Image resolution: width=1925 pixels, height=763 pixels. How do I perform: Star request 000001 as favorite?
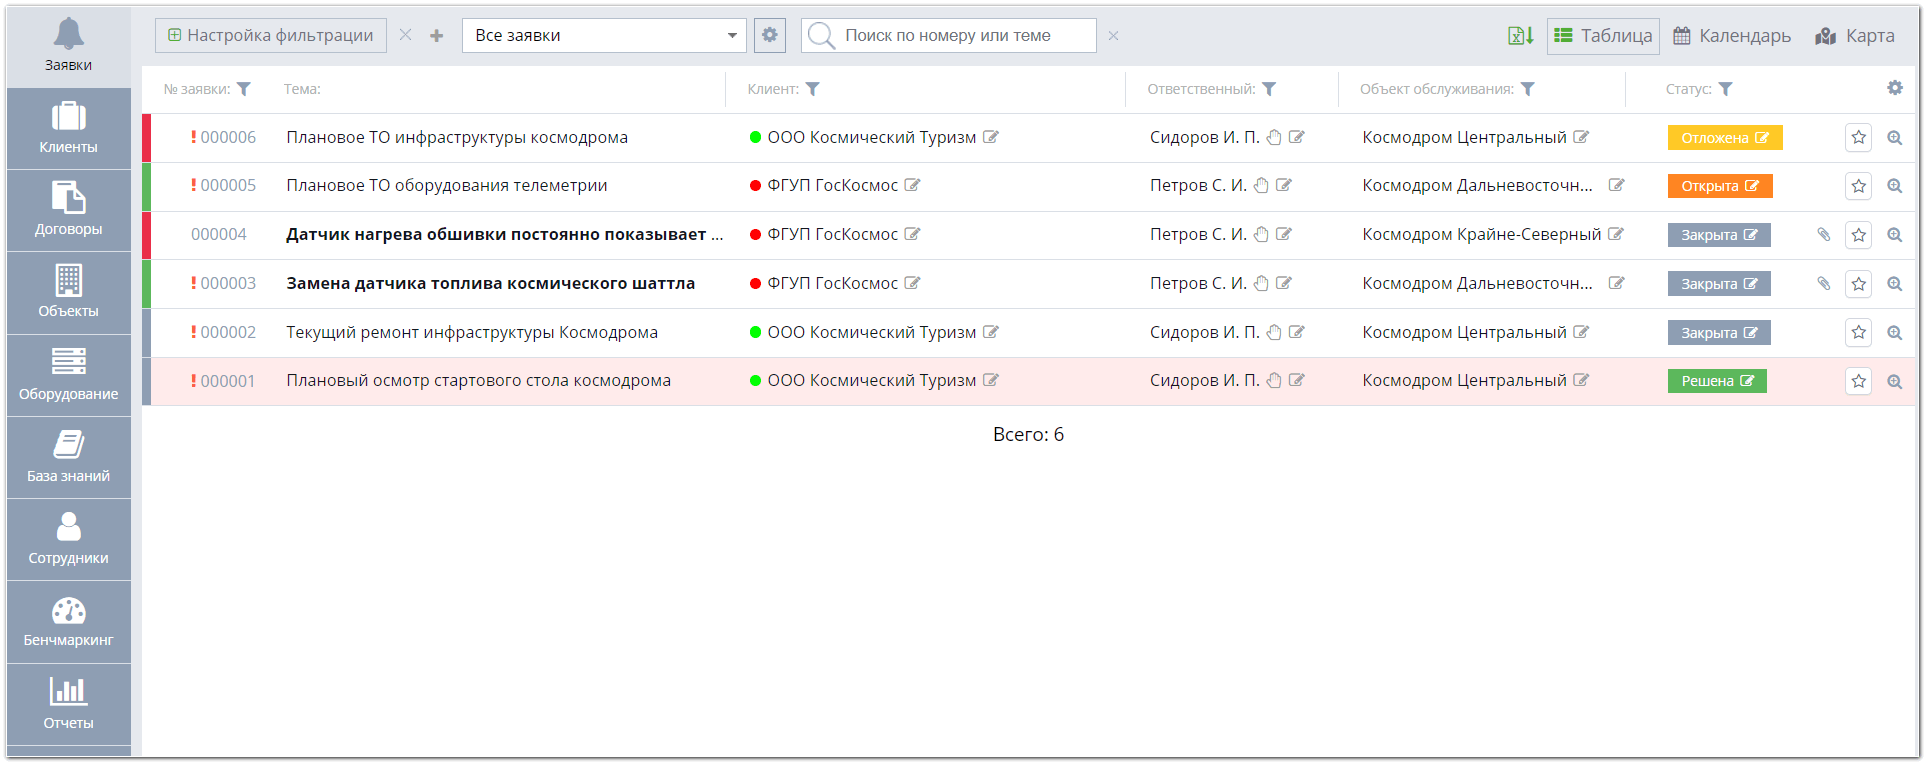pyautogui.click(x=1859, y=381)
